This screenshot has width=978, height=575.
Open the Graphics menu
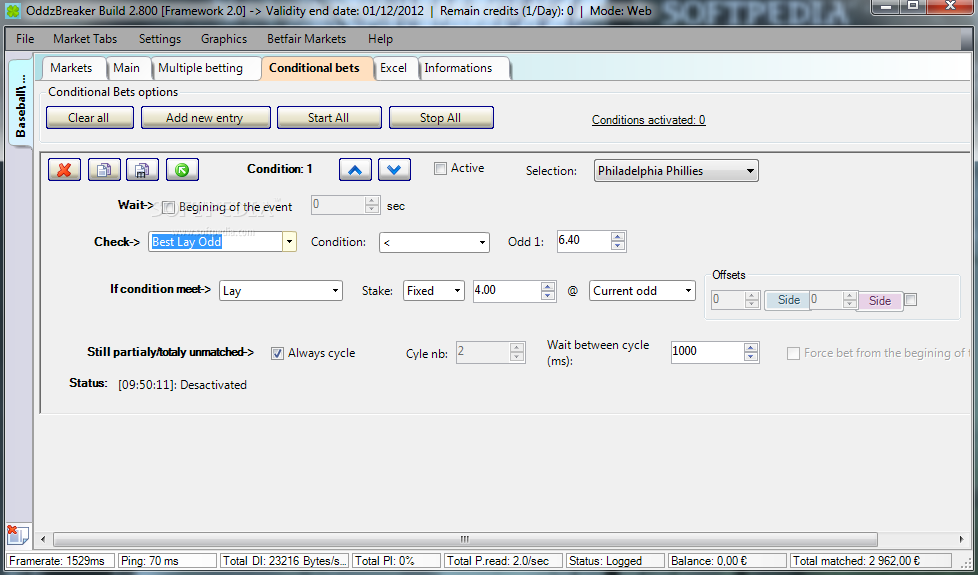pyautogui.click(x=224, y=39)
